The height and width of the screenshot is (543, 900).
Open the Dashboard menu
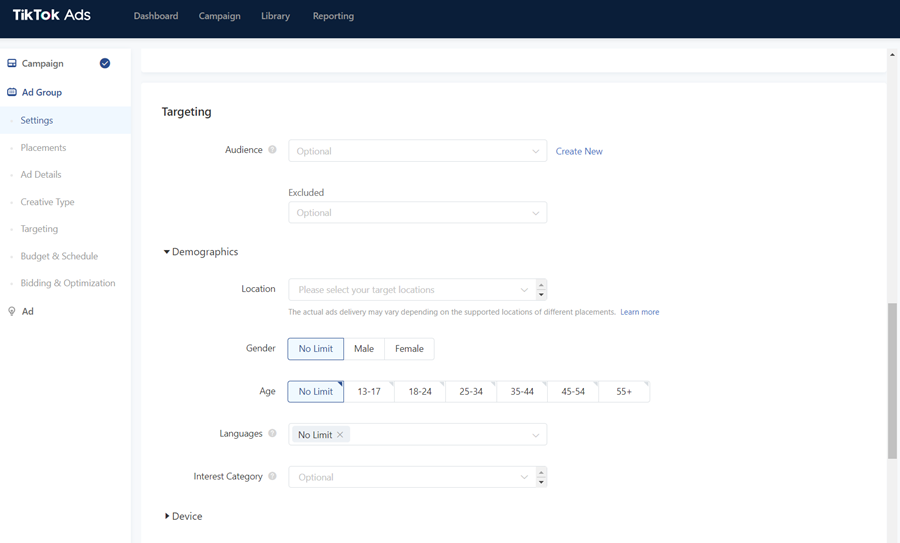pos(156,16)
